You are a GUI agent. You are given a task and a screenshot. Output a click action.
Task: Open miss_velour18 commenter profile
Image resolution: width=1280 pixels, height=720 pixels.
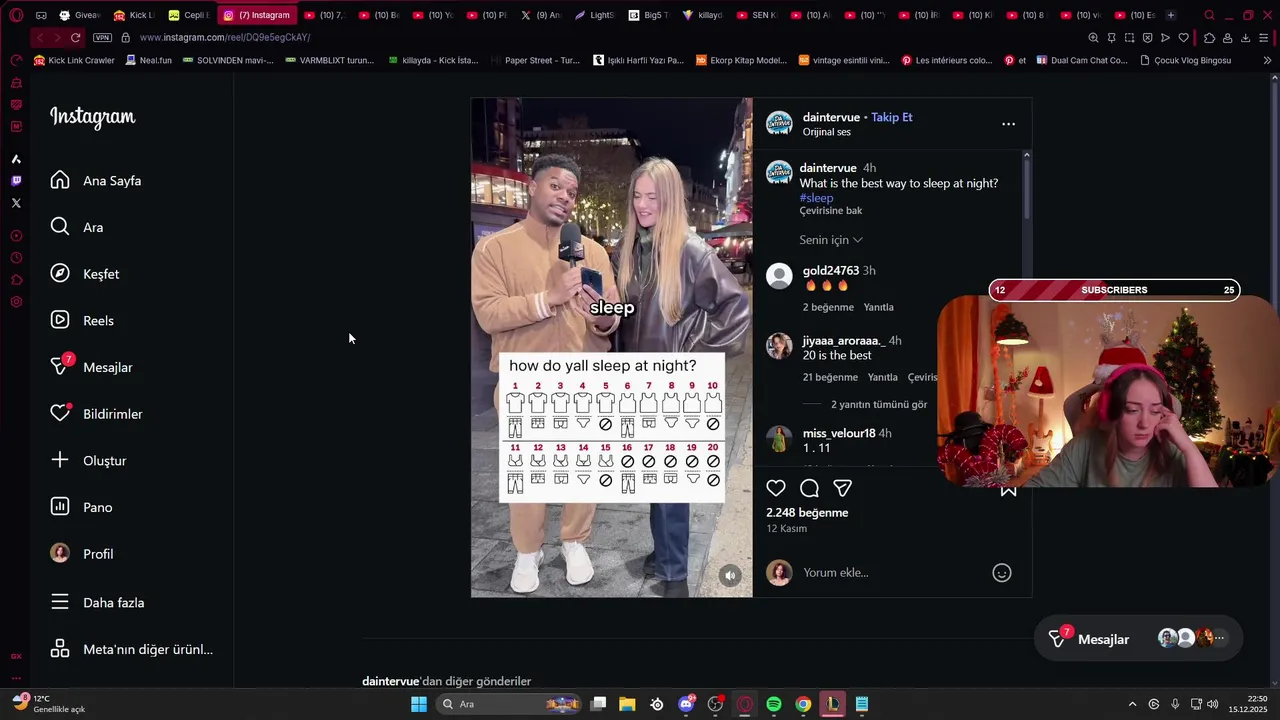[x=839, y=433]
